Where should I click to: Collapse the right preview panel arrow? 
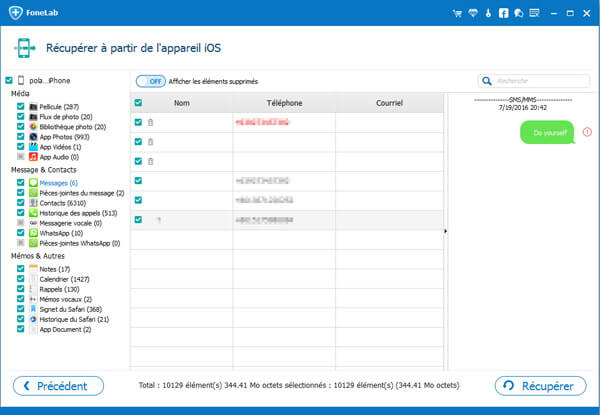(x=445, y=231)
